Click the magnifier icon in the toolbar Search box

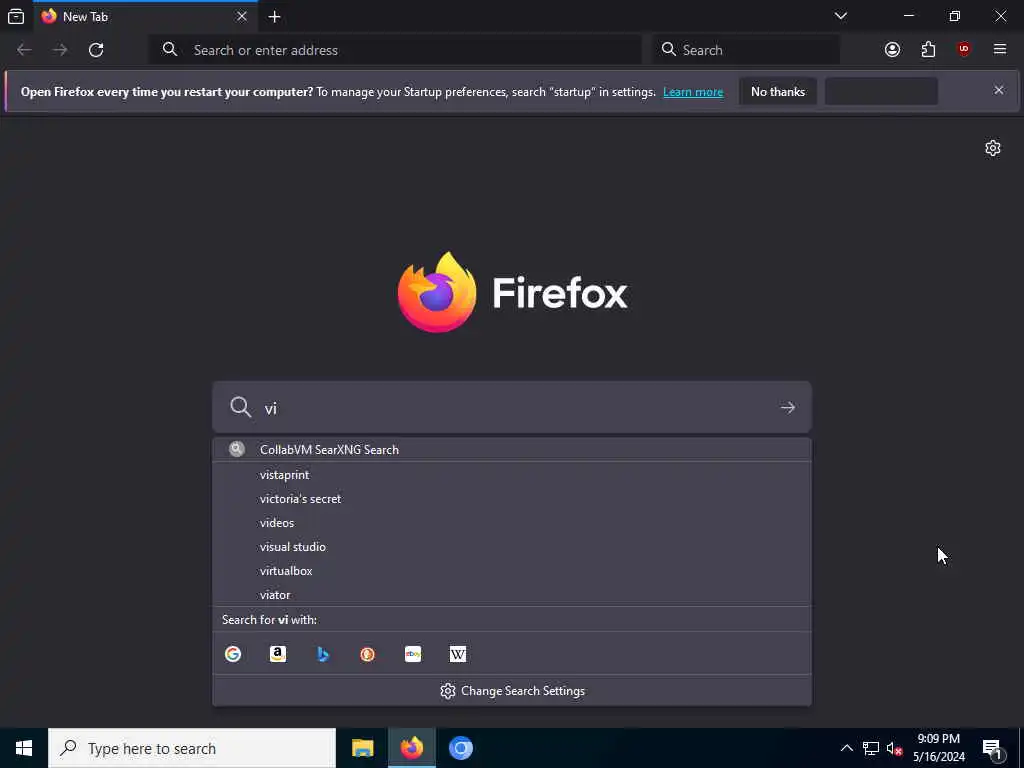(668, 50)
